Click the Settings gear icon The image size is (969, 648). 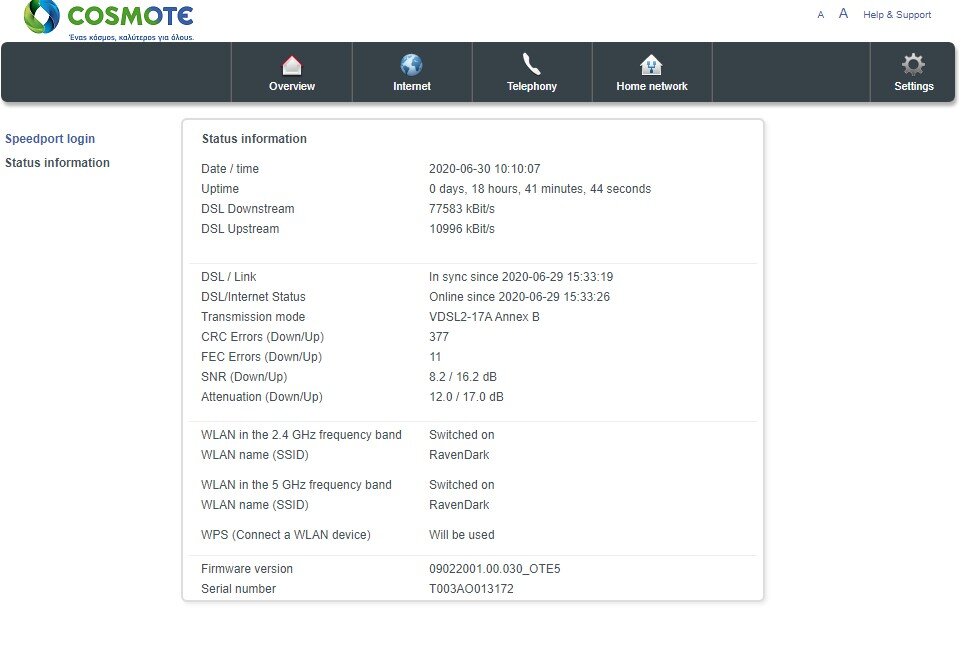point(913,64)
